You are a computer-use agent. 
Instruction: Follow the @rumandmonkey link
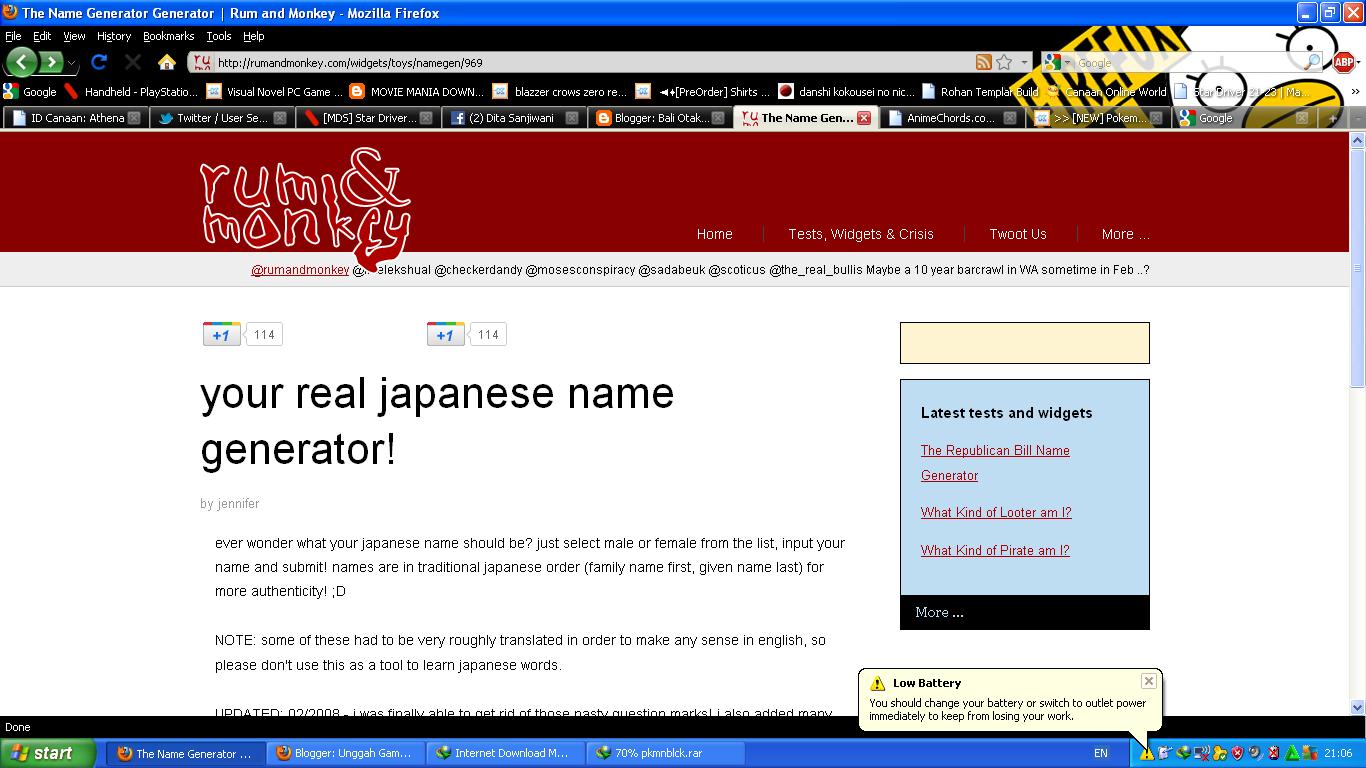pos(299,269)
